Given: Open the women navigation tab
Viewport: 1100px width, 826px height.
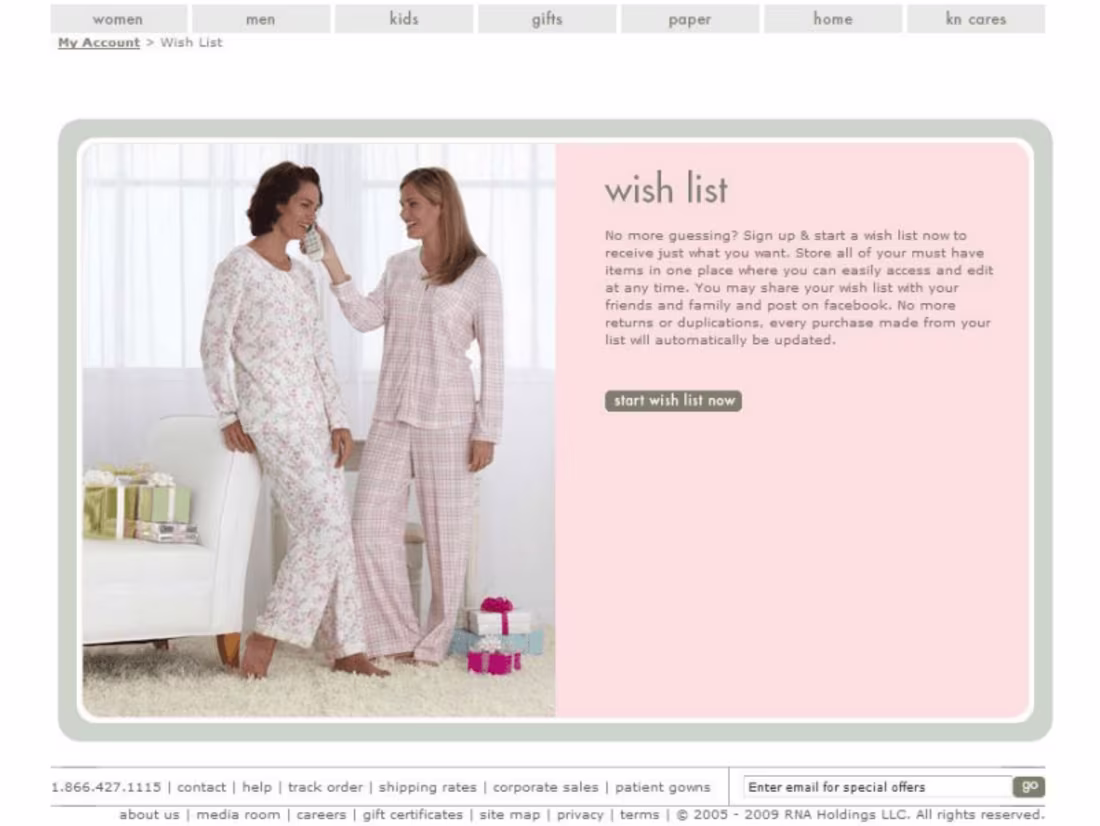Looking at the screenshot, I should click(x=119, y=19).
